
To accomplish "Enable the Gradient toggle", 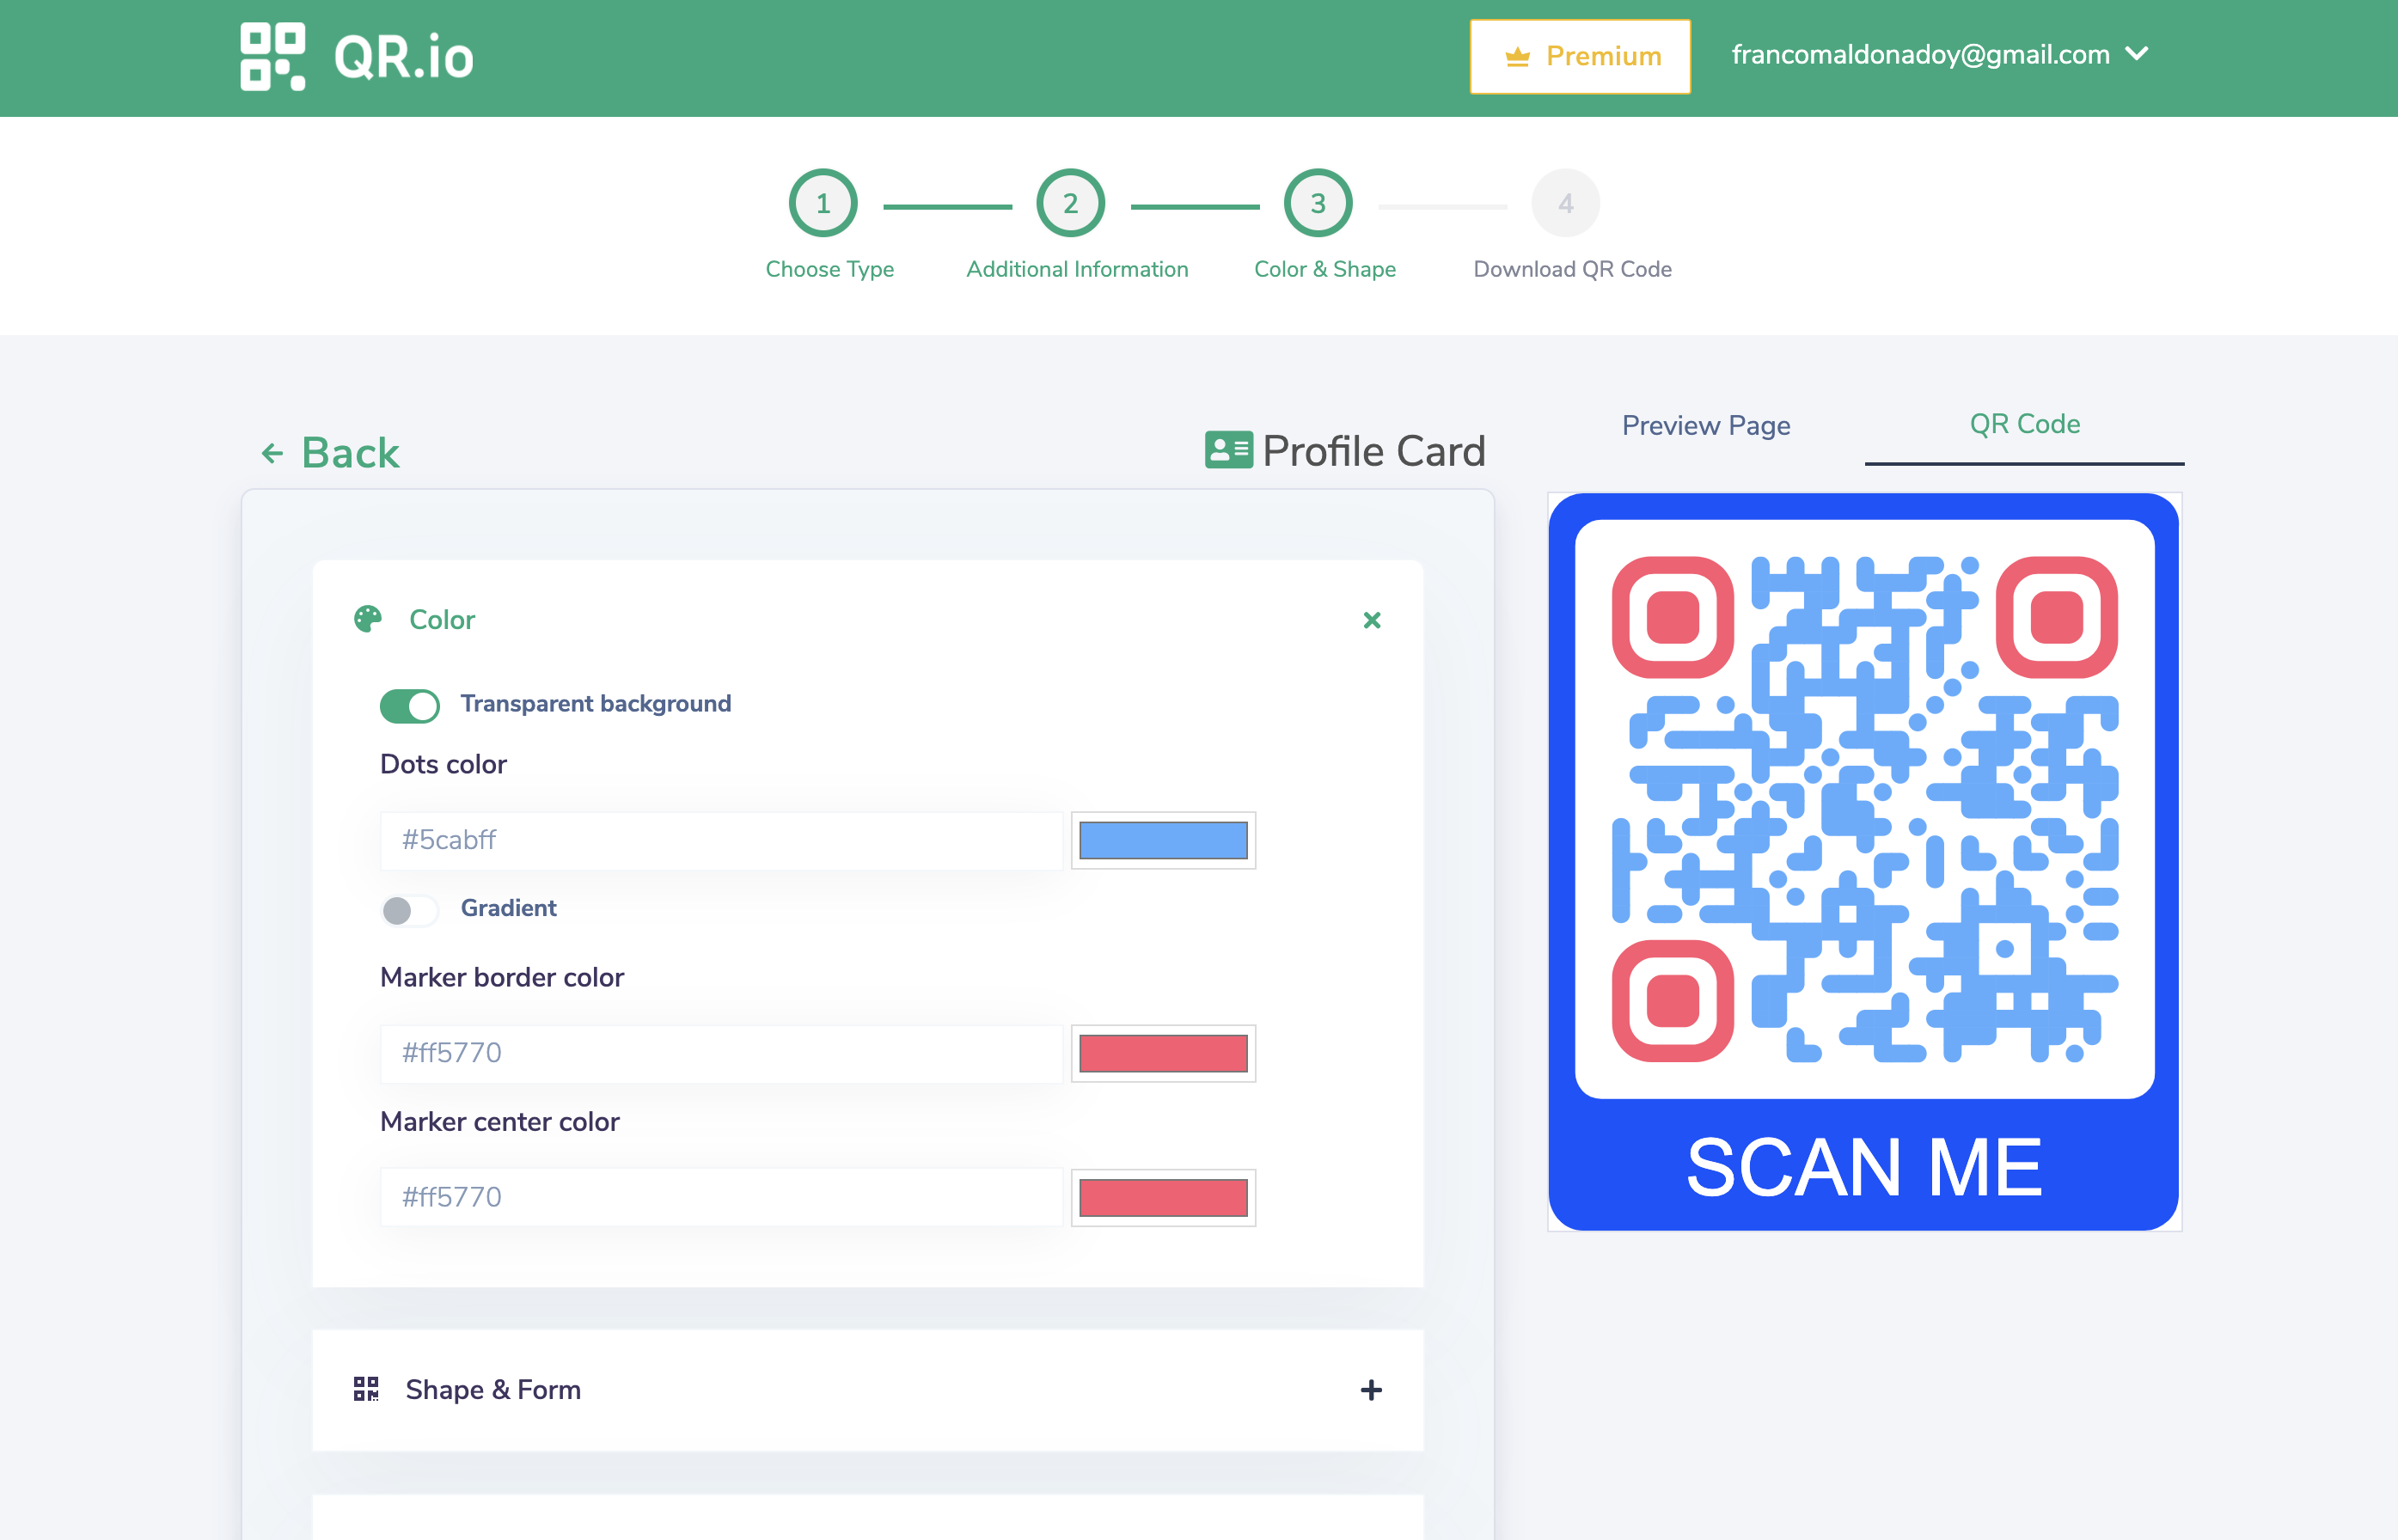I will coord(410,910).
